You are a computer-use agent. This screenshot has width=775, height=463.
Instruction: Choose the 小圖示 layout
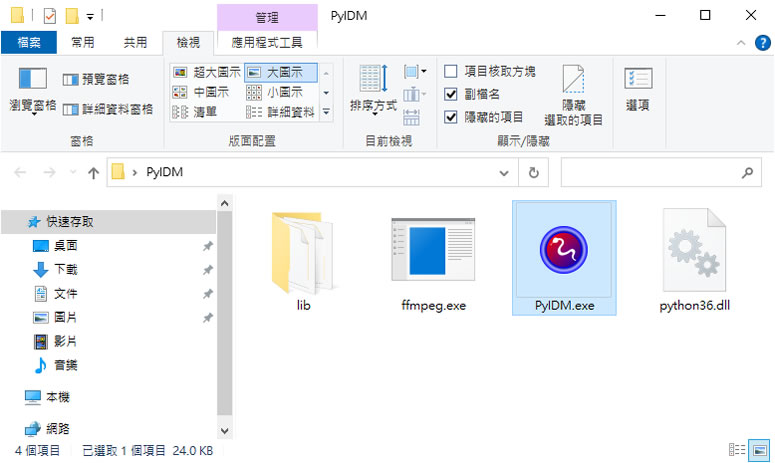point(274,92)
